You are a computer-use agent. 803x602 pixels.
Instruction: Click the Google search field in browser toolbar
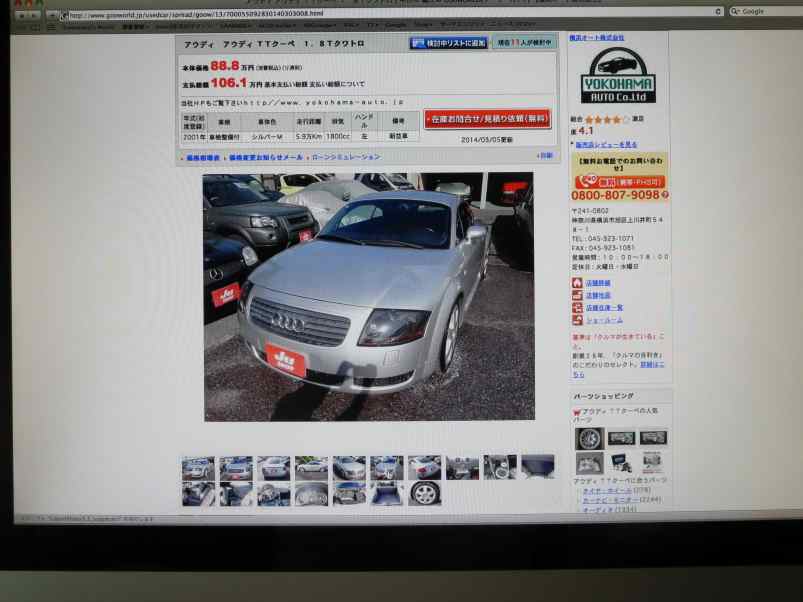tap(767, 11)
